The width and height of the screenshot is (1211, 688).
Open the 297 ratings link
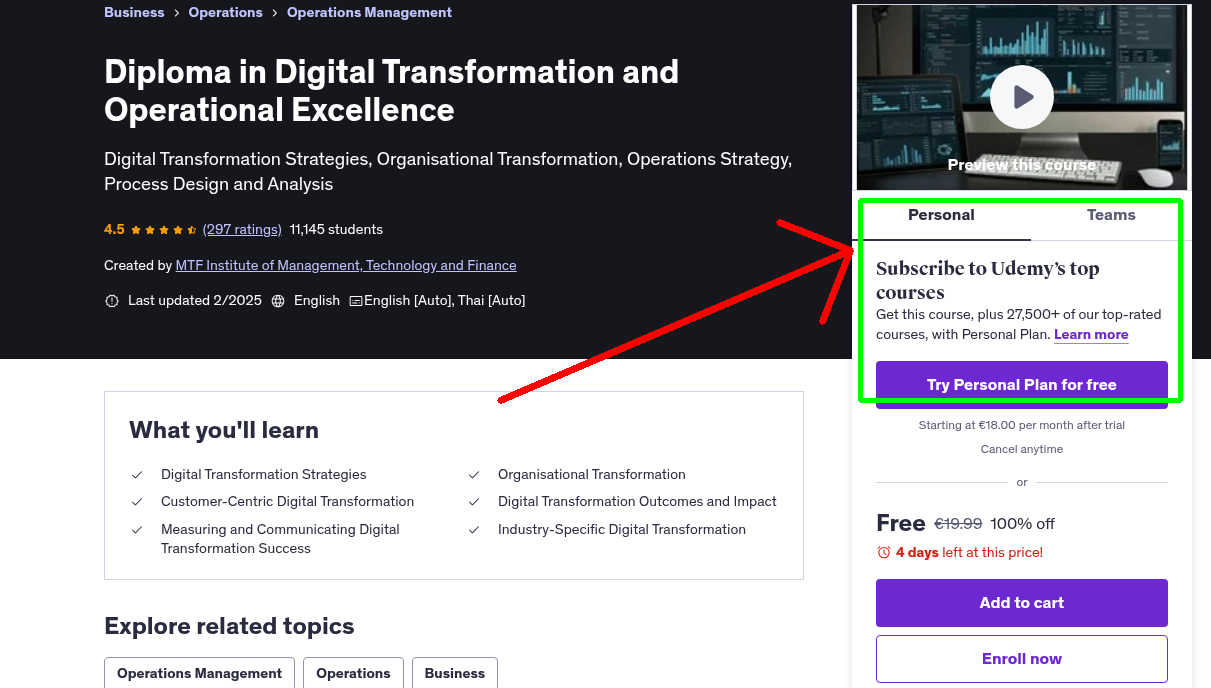coord(242,229)
